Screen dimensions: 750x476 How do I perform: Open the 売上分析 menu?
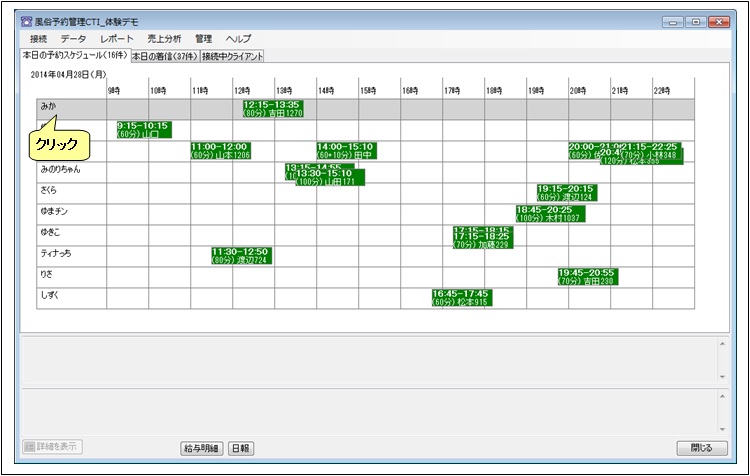click(x=164, y=38)
